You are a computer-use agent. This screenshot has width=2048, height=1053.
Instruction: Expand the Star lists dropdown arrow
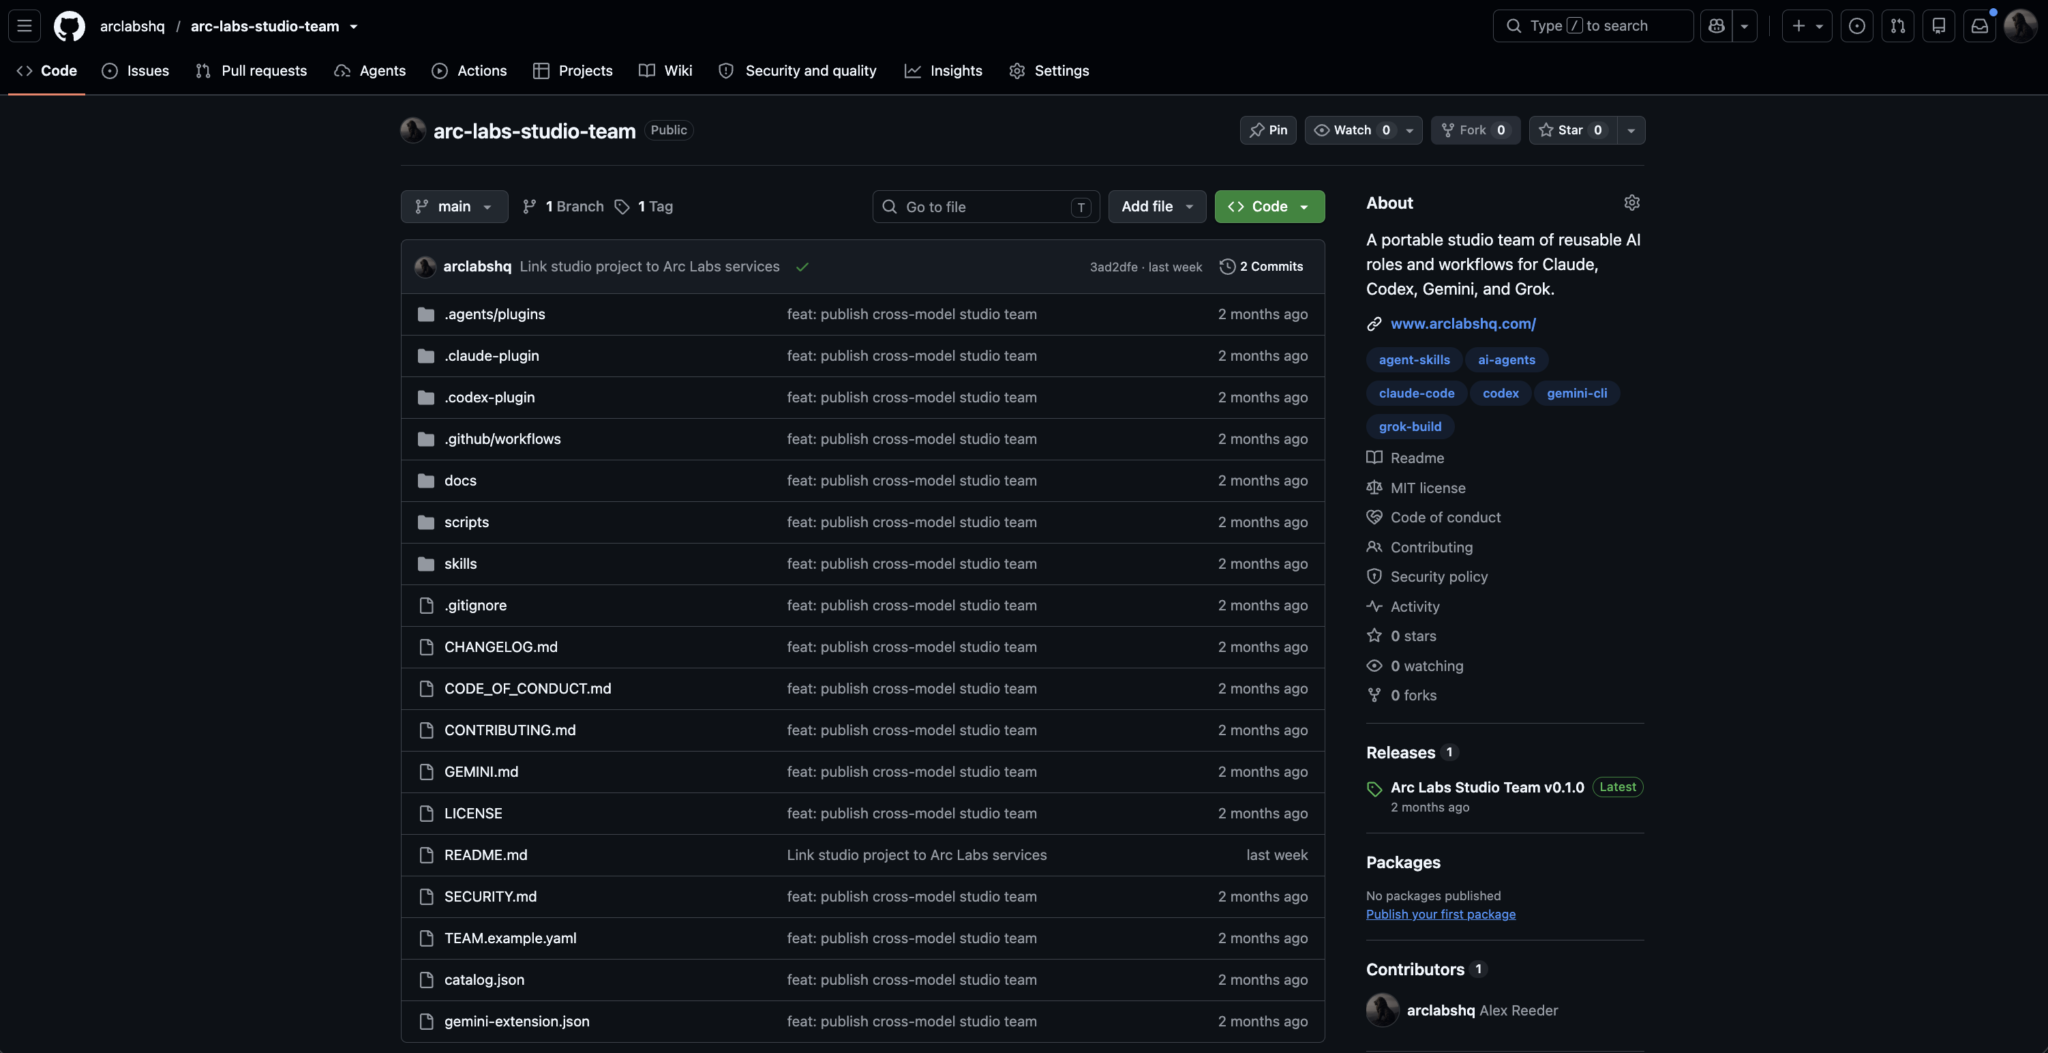tap(1631, 130)
